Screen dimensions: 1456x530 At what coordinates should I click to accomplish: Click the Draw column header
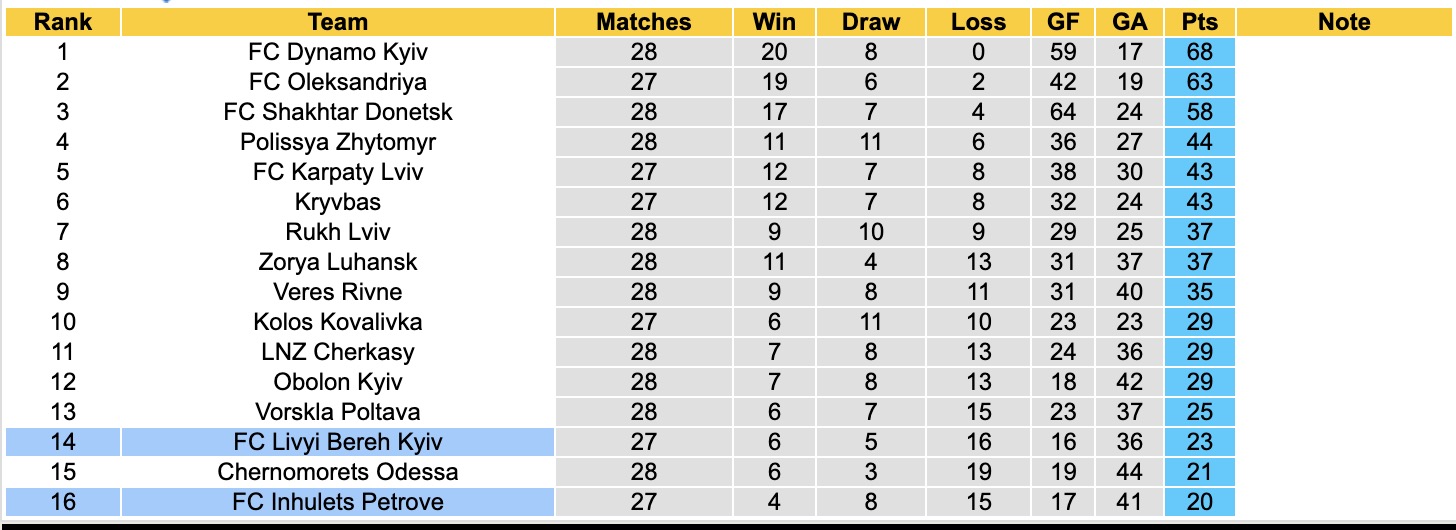(x=870, y=22)
